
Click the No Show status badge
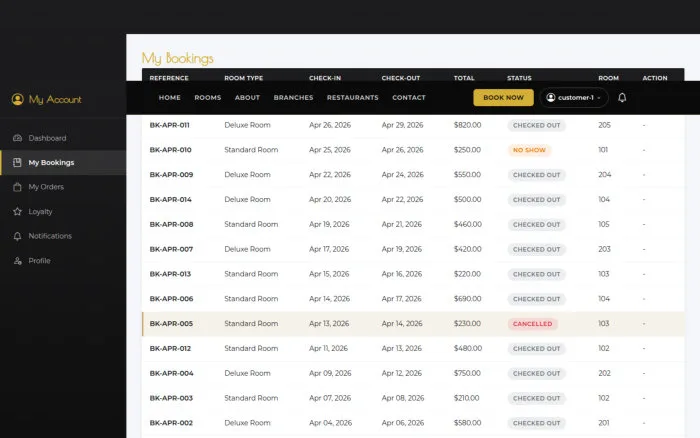(529, 150)
